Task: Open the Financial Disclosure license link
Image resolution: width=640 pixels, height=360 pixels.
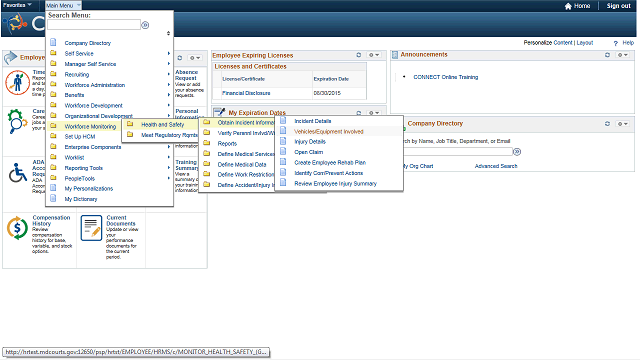Action: [x=246, y=93]
